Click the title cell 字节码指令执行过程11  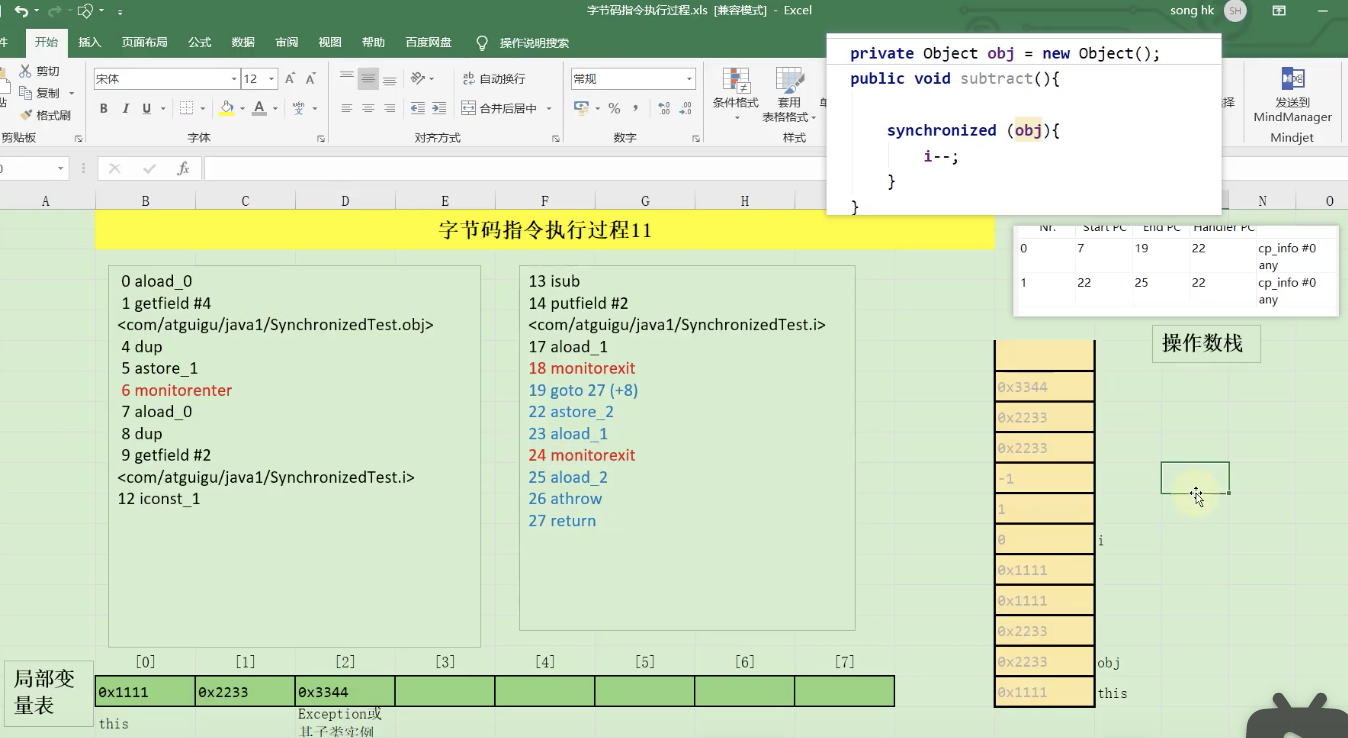point(545,230)
